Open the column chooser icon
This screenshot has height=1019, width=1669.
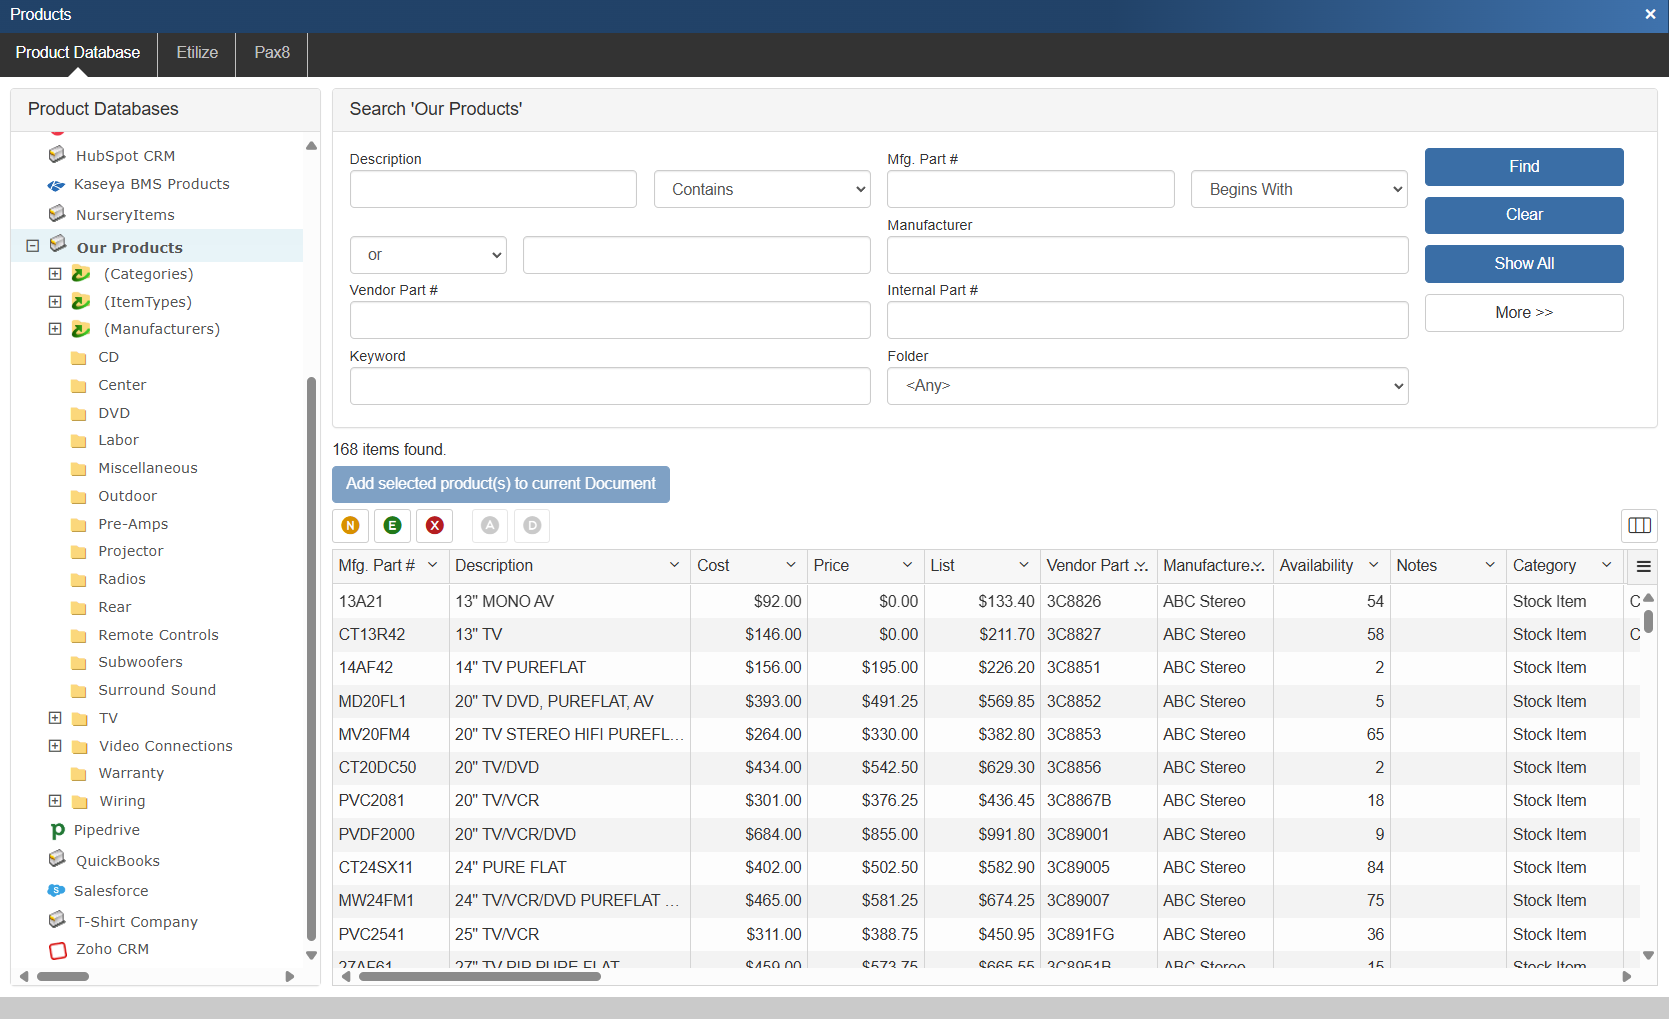click(1639, 525)
